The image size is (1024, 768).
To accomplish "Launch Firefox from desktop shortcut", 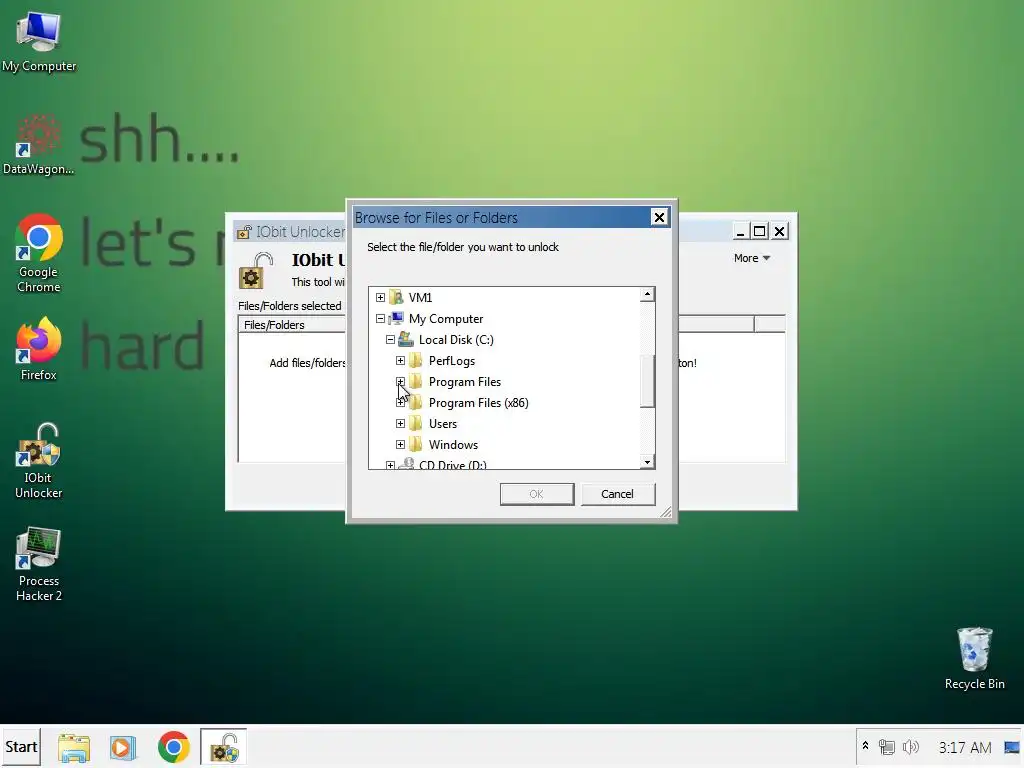I will [x=39, y=349].
